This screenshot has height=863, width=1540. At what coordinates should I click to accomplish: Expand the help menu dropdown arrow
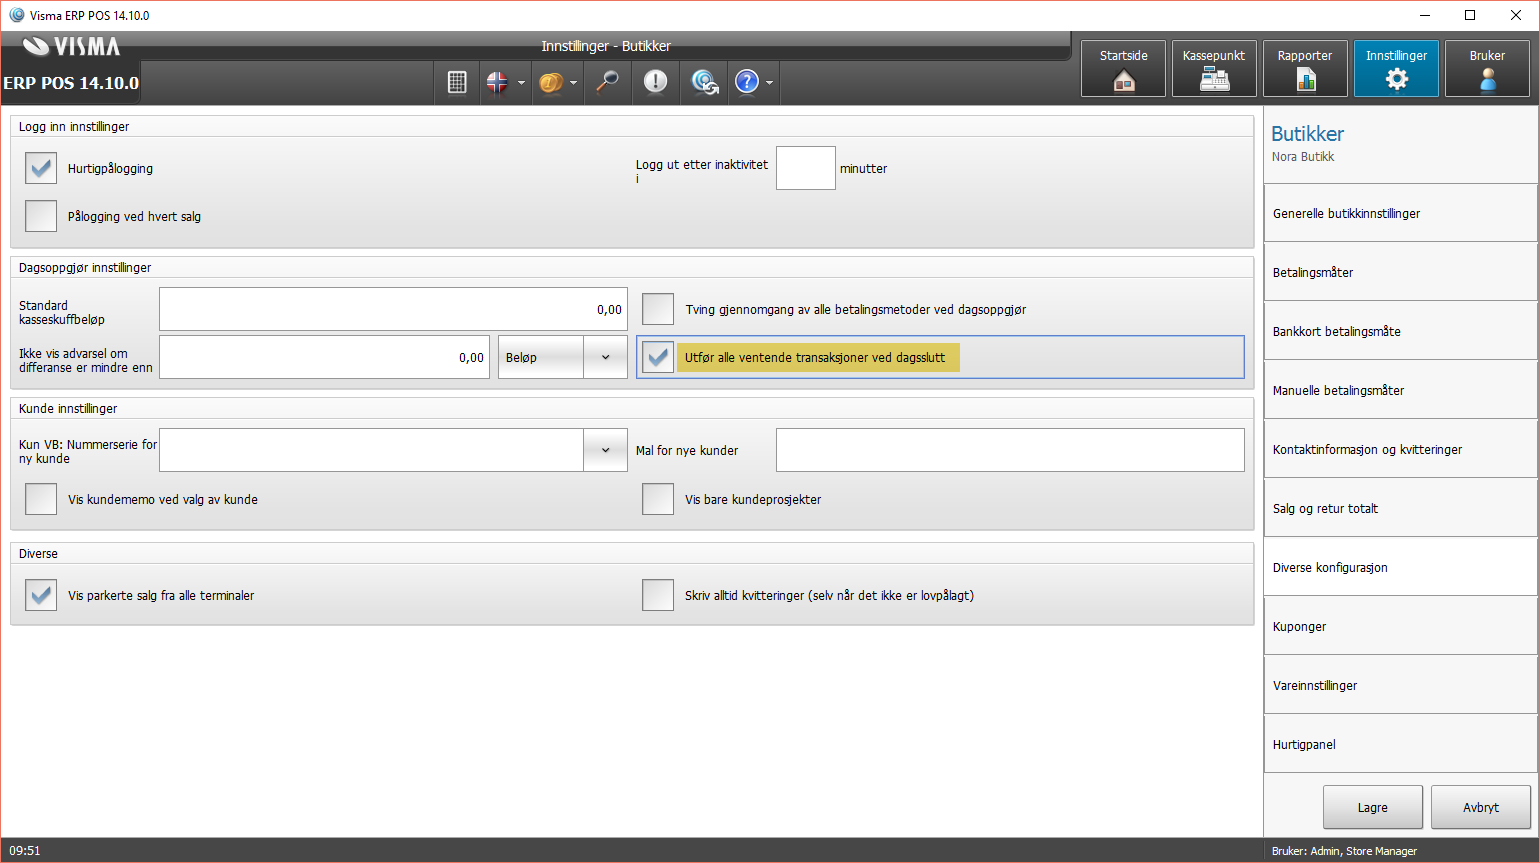(x=769, y=83)
